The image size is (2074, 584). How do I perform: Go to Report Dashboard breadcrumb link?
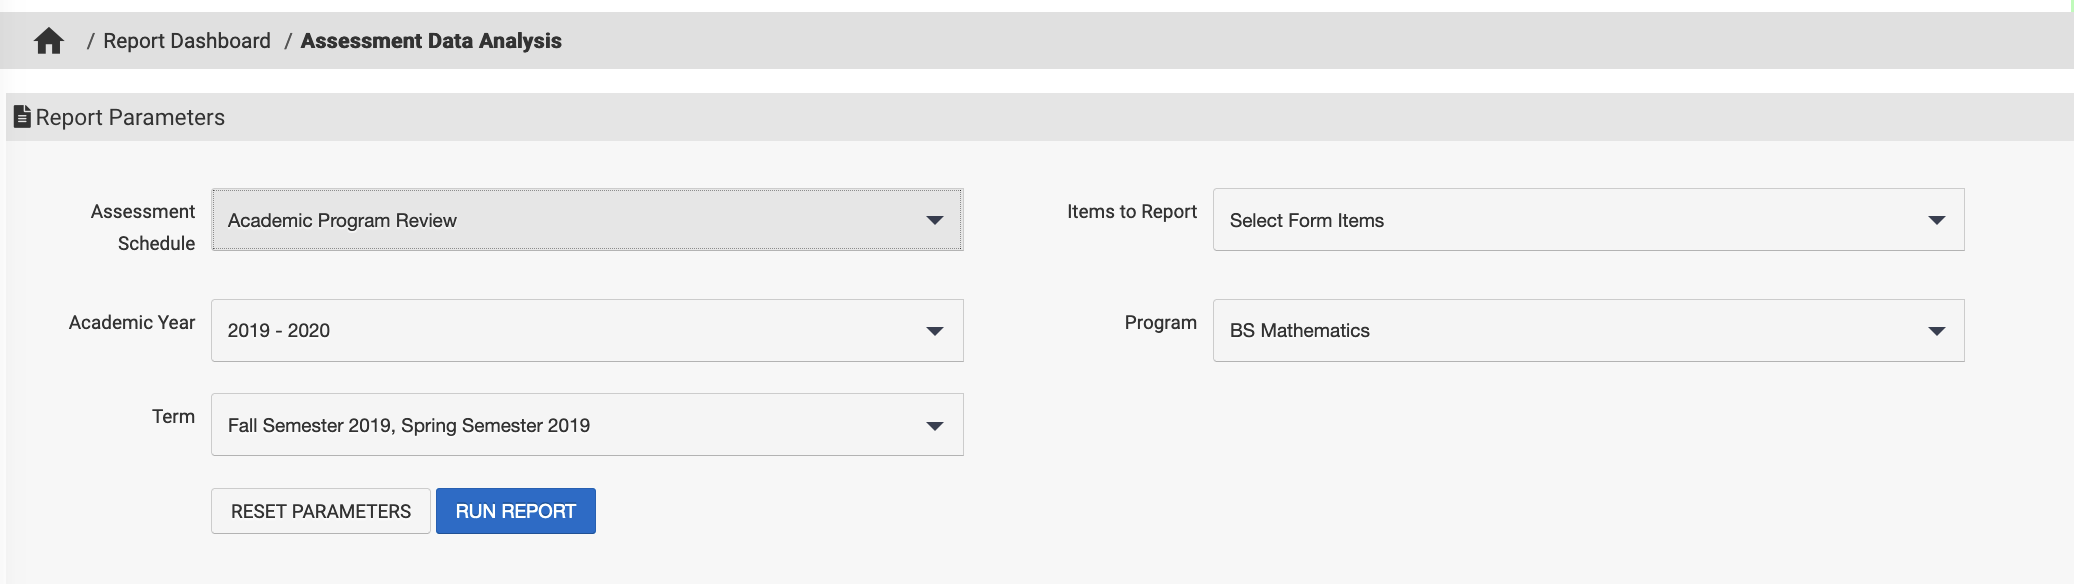tap(187, 41)
